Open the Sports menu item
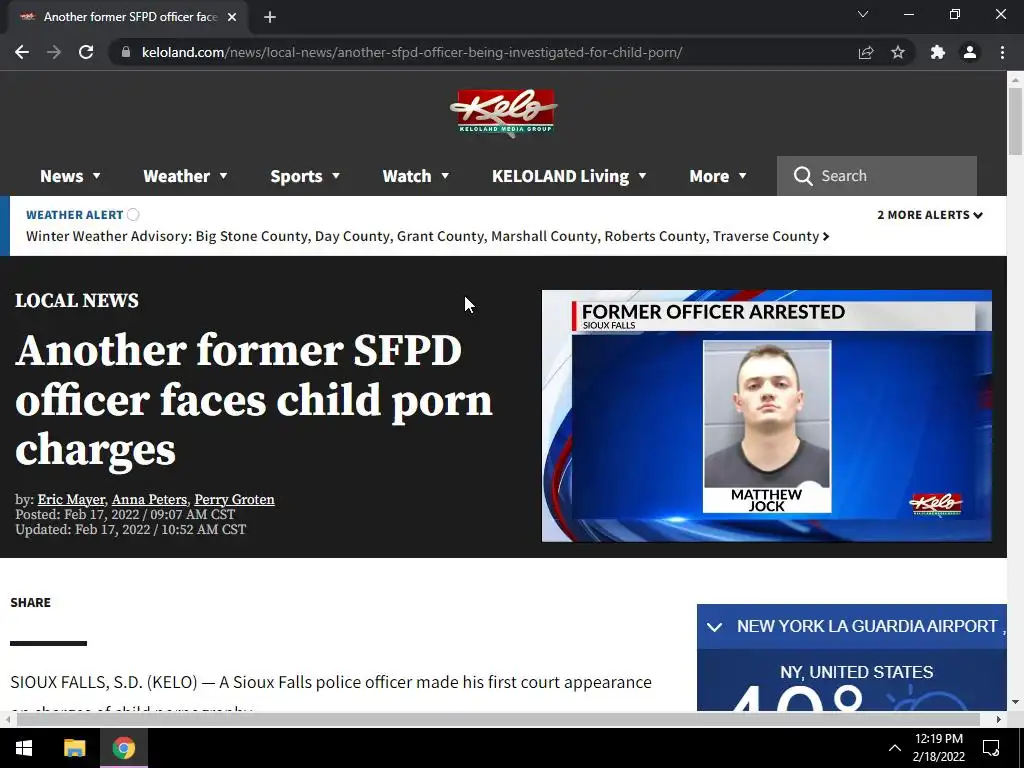 pyautogui.click(x=305, y=176)
